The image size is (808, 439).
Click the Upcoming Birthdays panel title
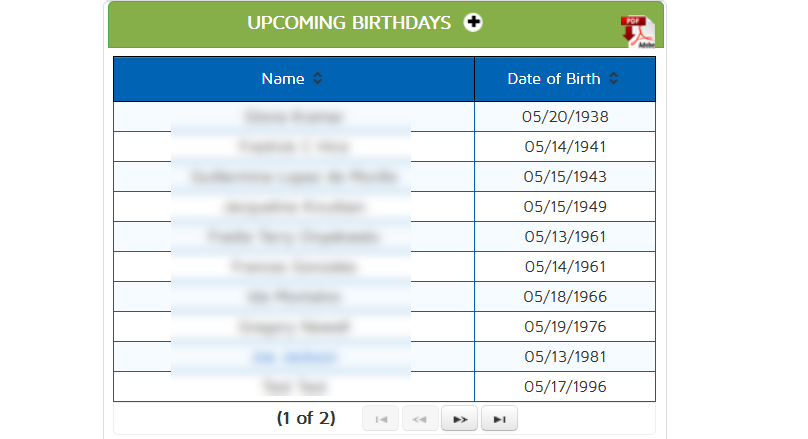349,23
